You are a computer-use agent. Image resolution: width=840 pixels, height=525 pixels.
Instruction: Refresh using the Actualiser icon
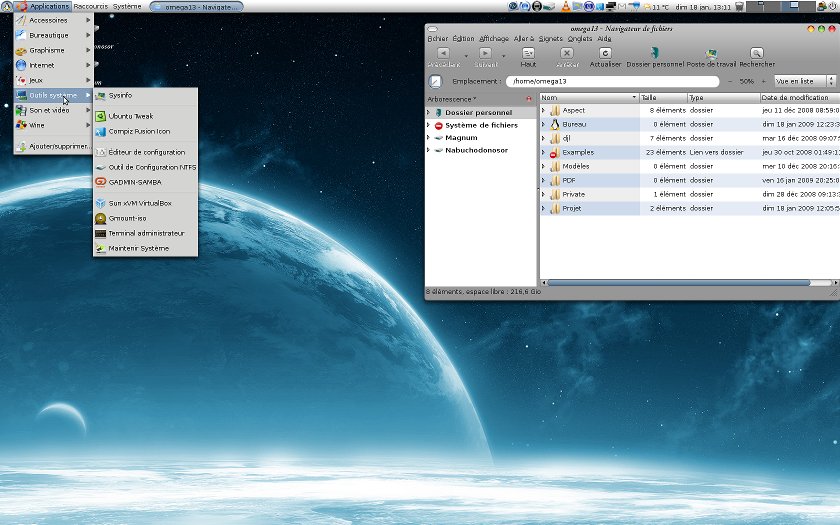click(605, 53)
